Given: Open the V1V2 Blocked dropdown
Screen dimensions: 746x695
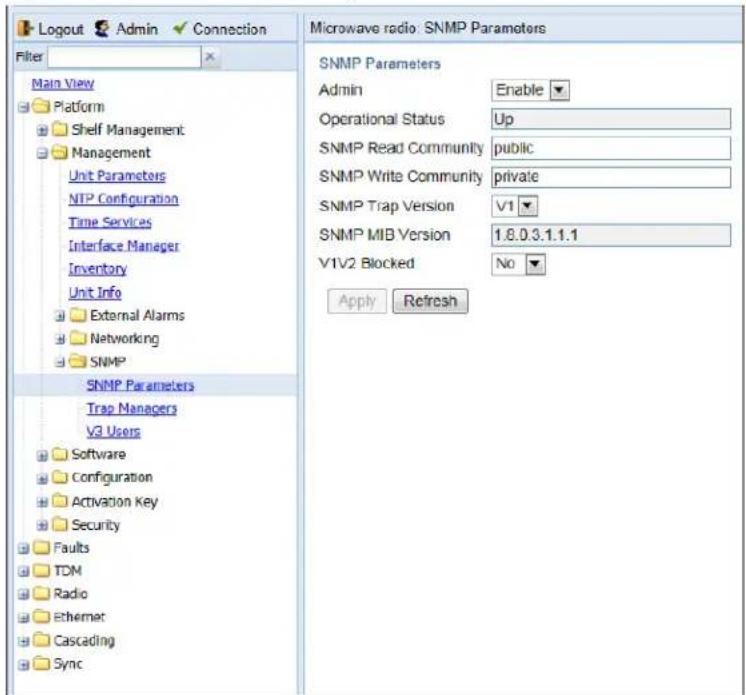Looking at the screenshot, I should coord(519,264).
